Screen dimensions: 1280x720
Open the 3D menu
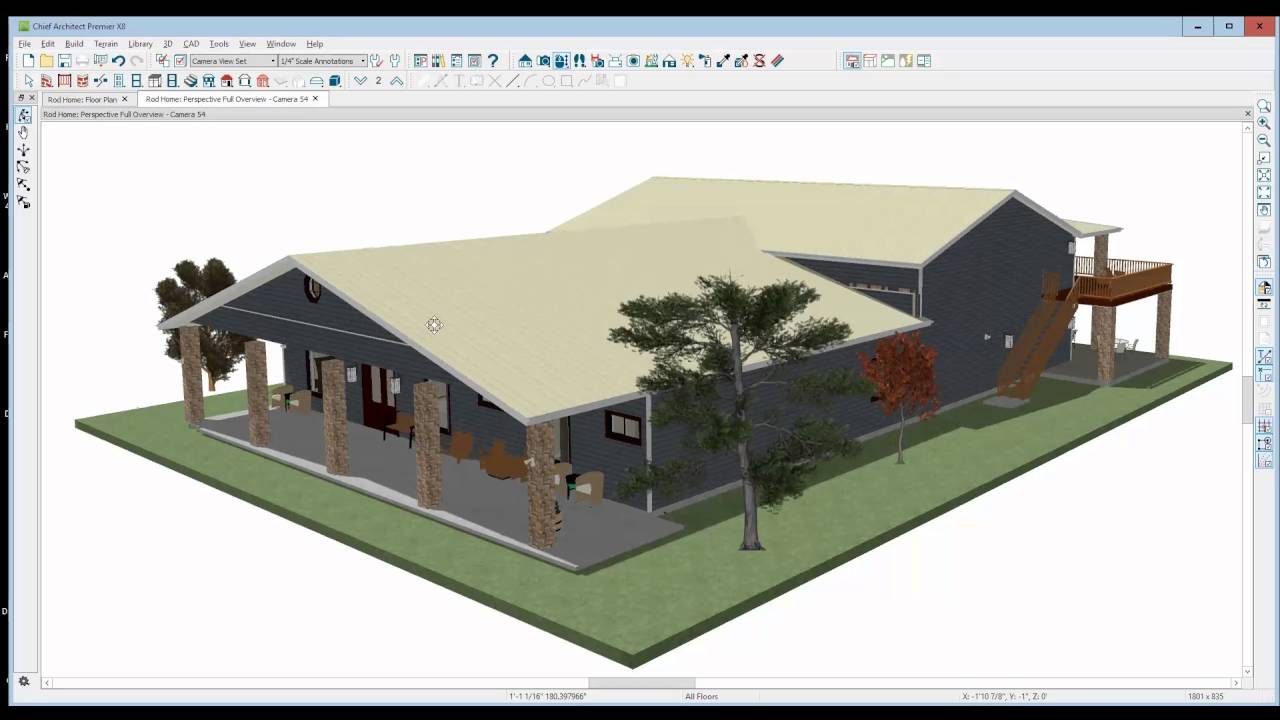click(168, 44)
